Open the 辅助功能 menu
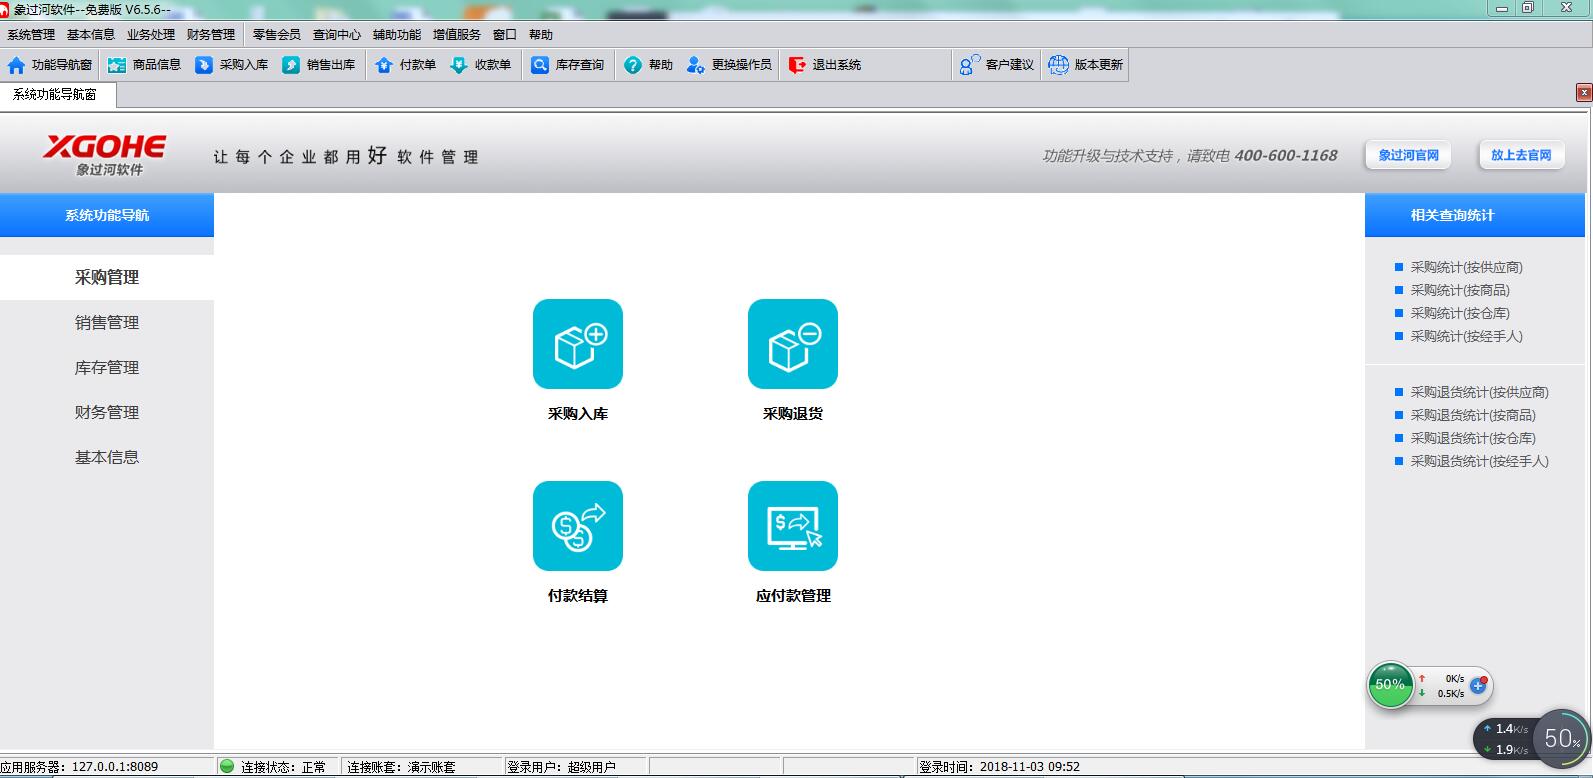The image size is (1593, 778). tap(397, 34)
